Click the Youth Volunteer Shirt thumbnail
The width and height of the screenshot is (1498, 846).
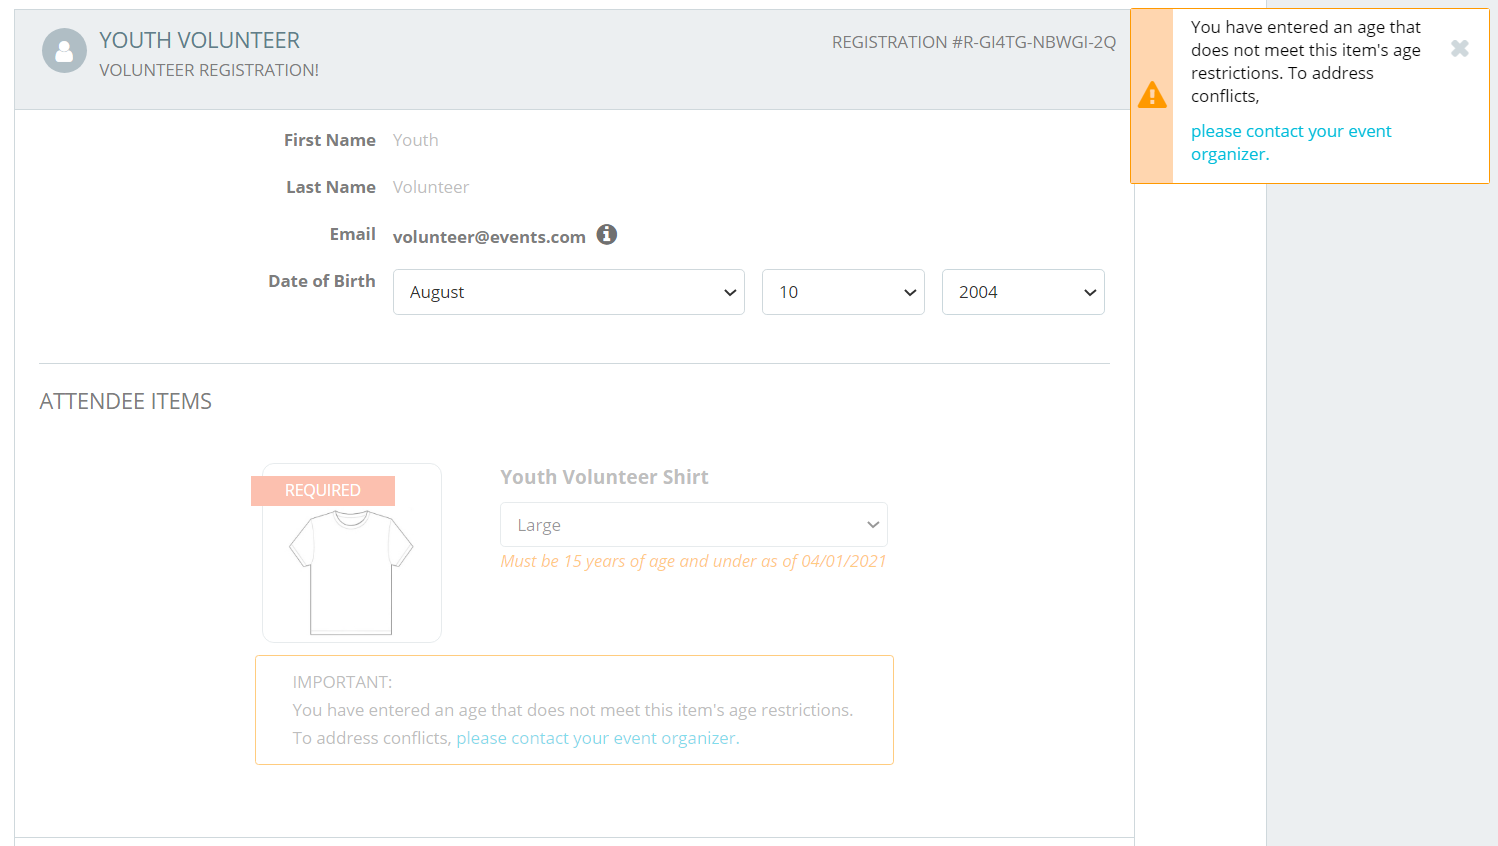coord(352,553)
